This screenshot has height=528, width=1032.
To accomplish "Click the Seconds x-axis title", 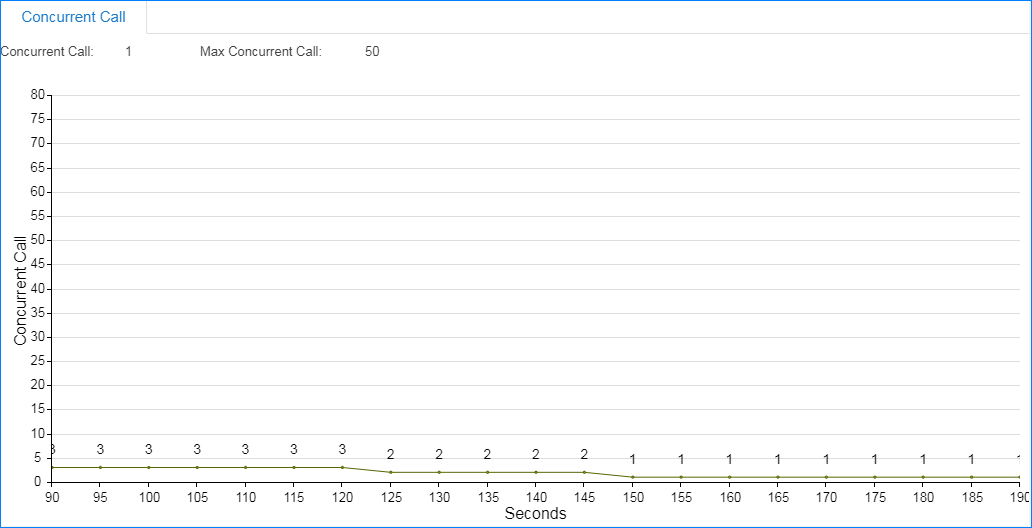I will point(535,514).
